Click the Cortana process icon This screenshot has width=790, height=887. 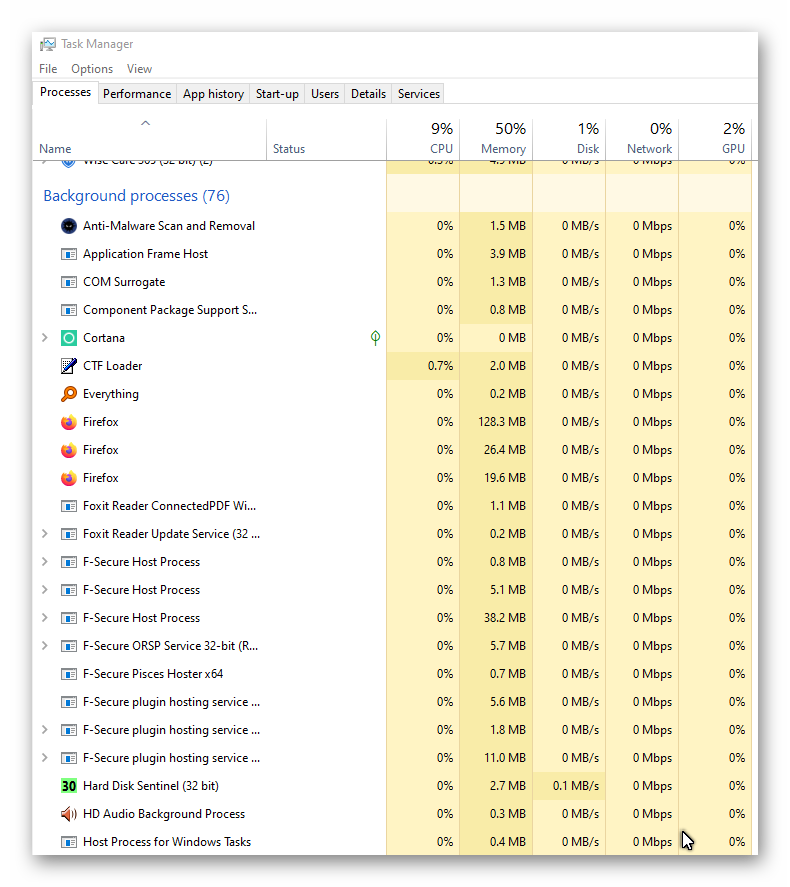[x=69, y=338]
